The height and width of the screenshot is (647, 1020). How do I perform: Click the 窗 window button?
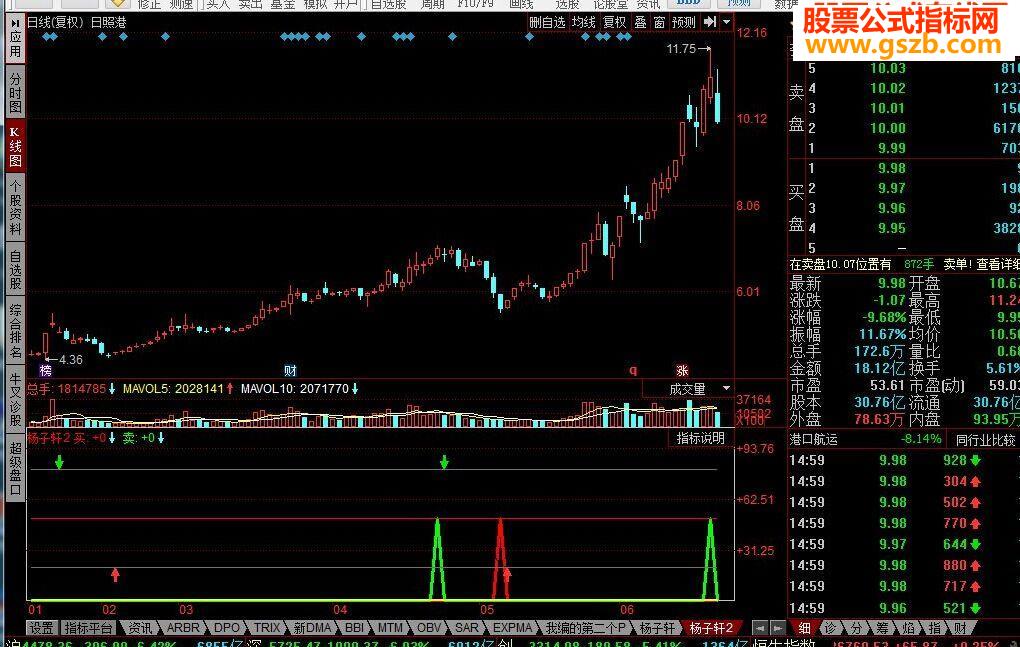pyautogui.click(x=659, y=22)
